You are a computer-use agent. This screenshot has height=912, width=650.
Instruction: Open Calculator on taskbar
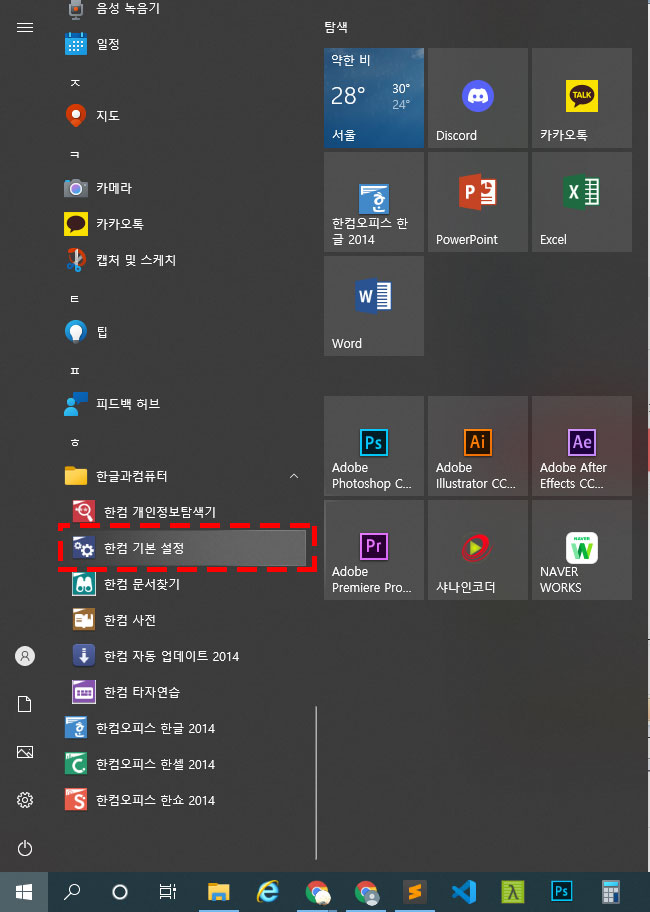point(610,892)
